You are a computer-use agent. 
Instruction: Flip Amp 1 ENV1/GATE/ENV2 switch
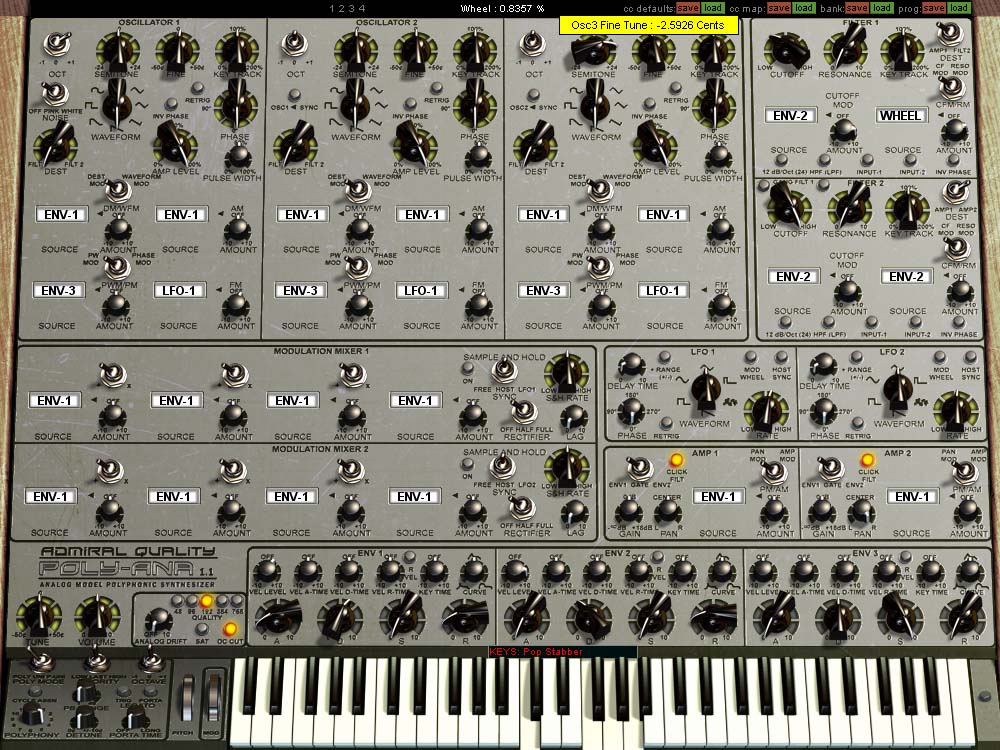(638, 467)
